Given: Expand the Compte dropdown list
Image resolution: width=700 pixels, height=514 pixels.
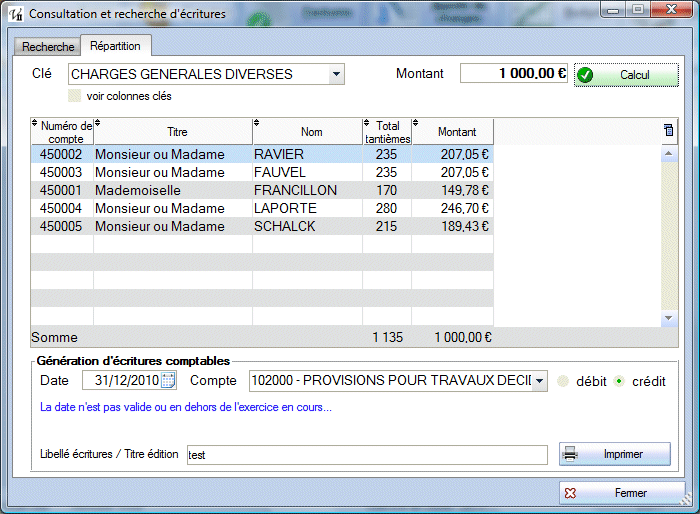Looking at the screenshot, I should [x=539, y=380].
